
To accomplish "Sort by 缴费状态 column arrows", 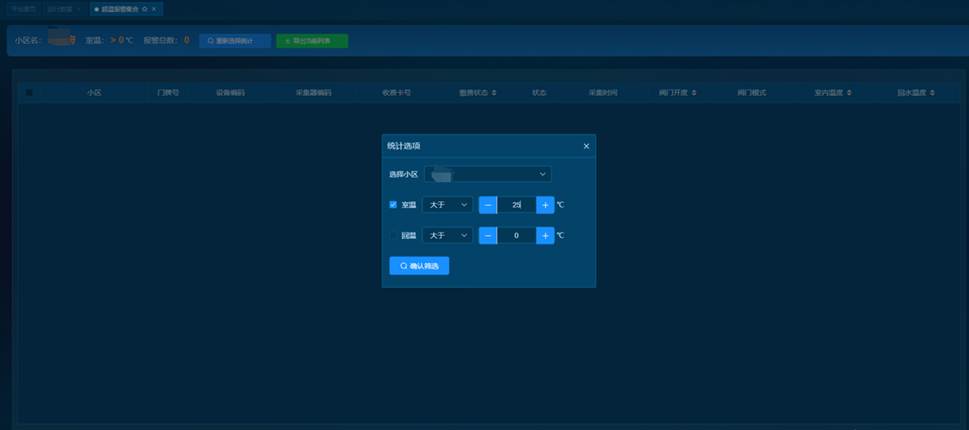I will pos(494,93).
